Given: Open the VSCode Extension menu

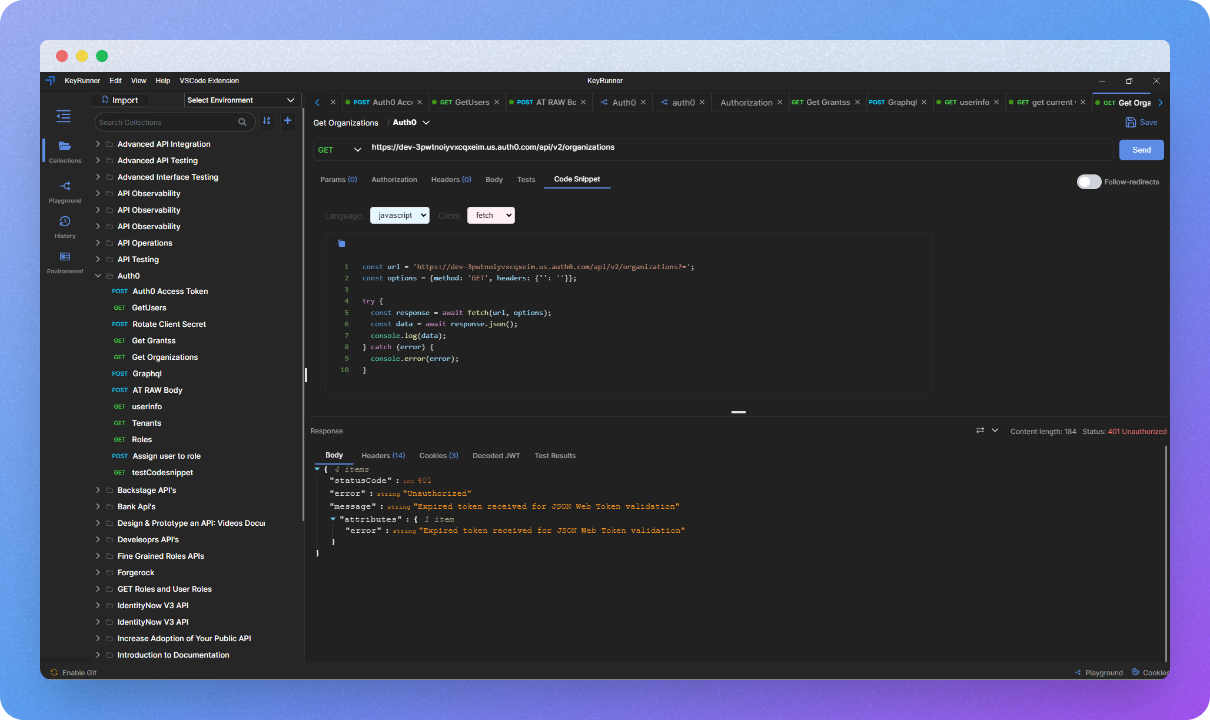Looking at the screenshot, I should [209, 80].
